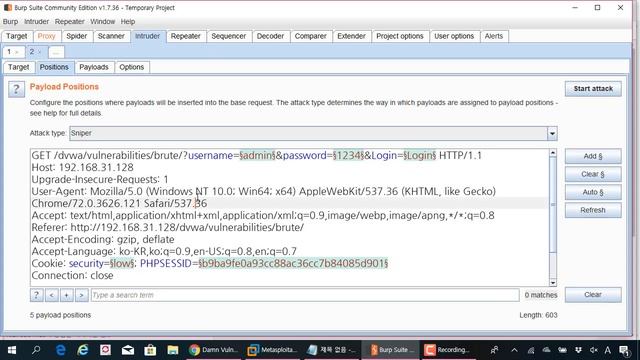Click the Clear search button
The width and height of the screenshot is (640, 360).
coord(593,295)
